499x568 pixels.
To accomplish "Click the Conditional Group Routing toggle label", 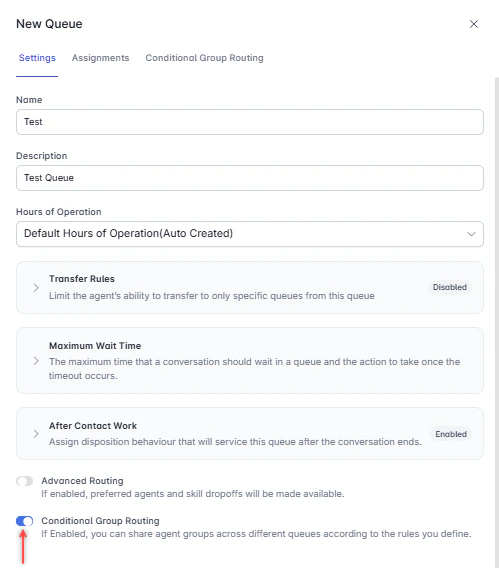I will pyautogui.click(x=100, y=521).
